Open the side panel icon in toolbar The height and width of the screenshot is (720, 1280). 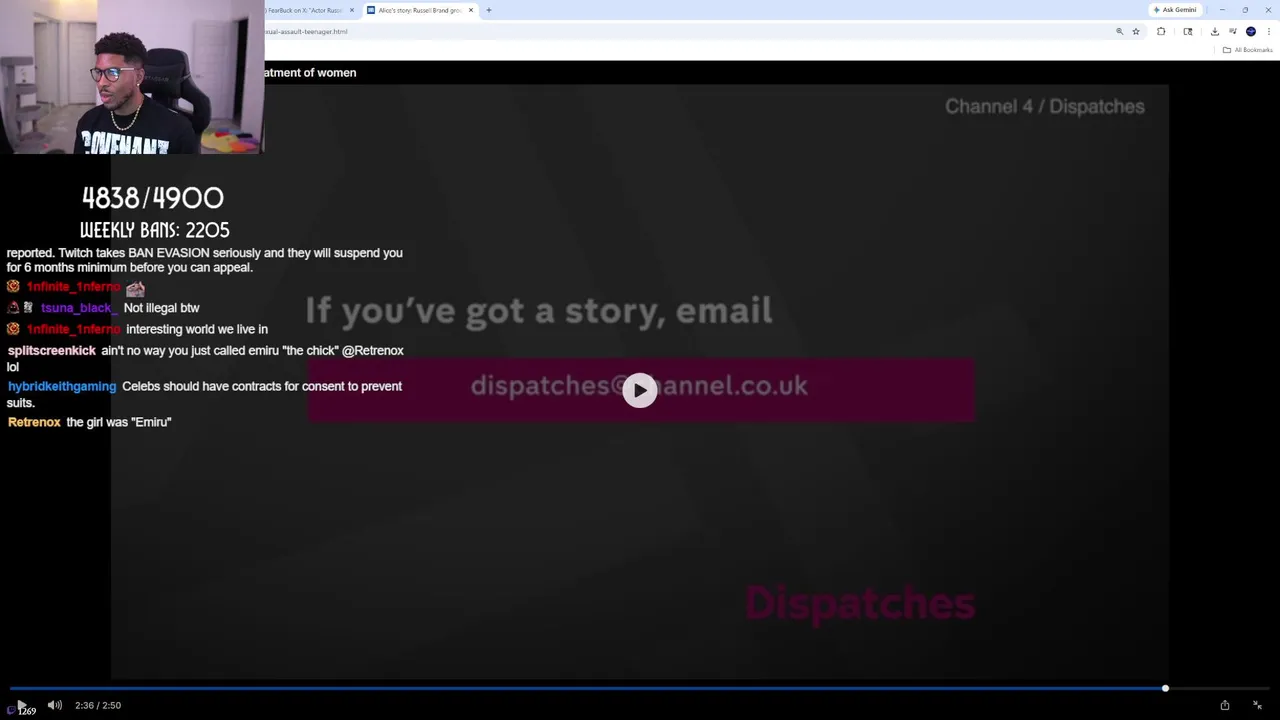point(1188,31)
